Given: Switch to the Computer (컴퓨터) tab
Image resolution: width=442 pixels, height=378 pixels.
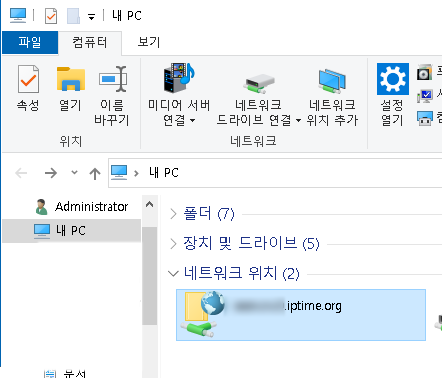Looking at the screenshot, I should (90, 43).
